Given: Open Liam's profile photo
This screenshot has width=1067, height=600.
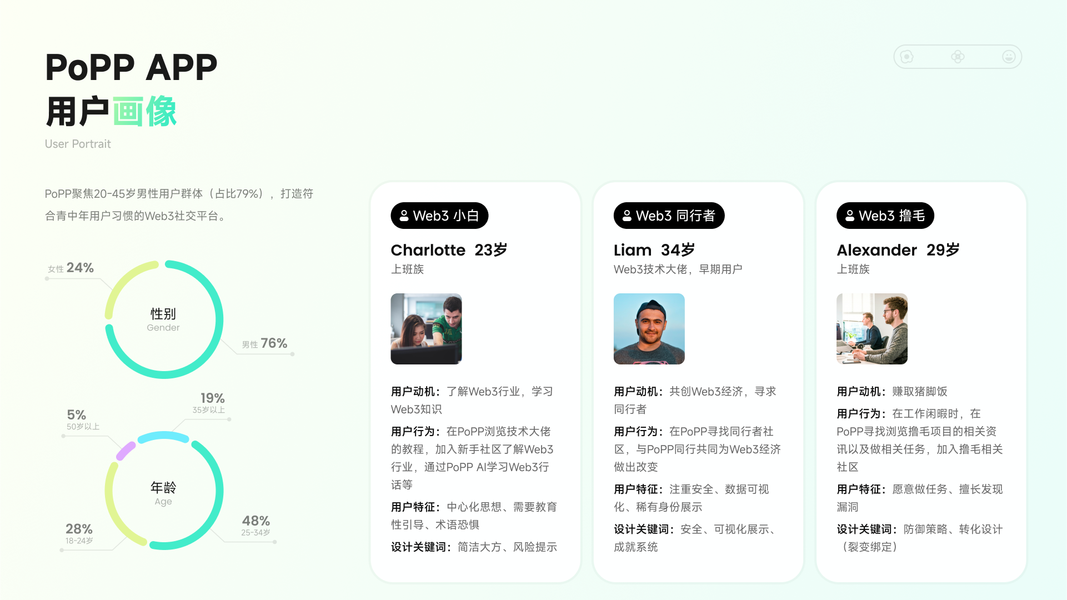Looking at the screenshot, I should pos(649,329).
